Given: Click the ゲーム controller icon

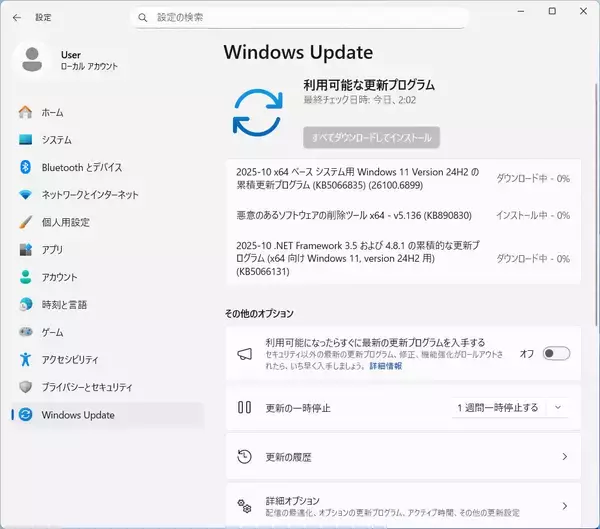Looking at the screenshot, I should tap(25, 332).
